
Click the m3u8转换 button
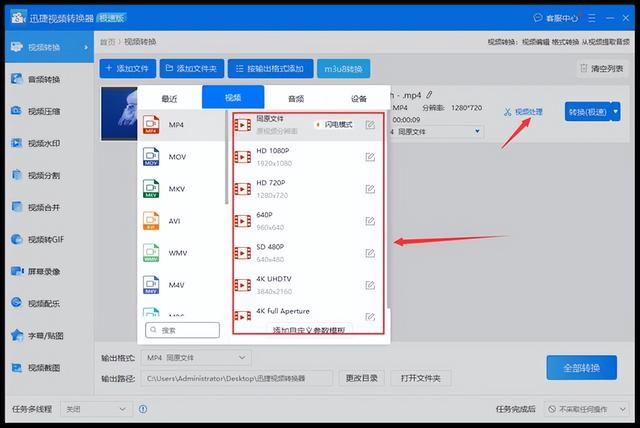(x=344, y=69)
